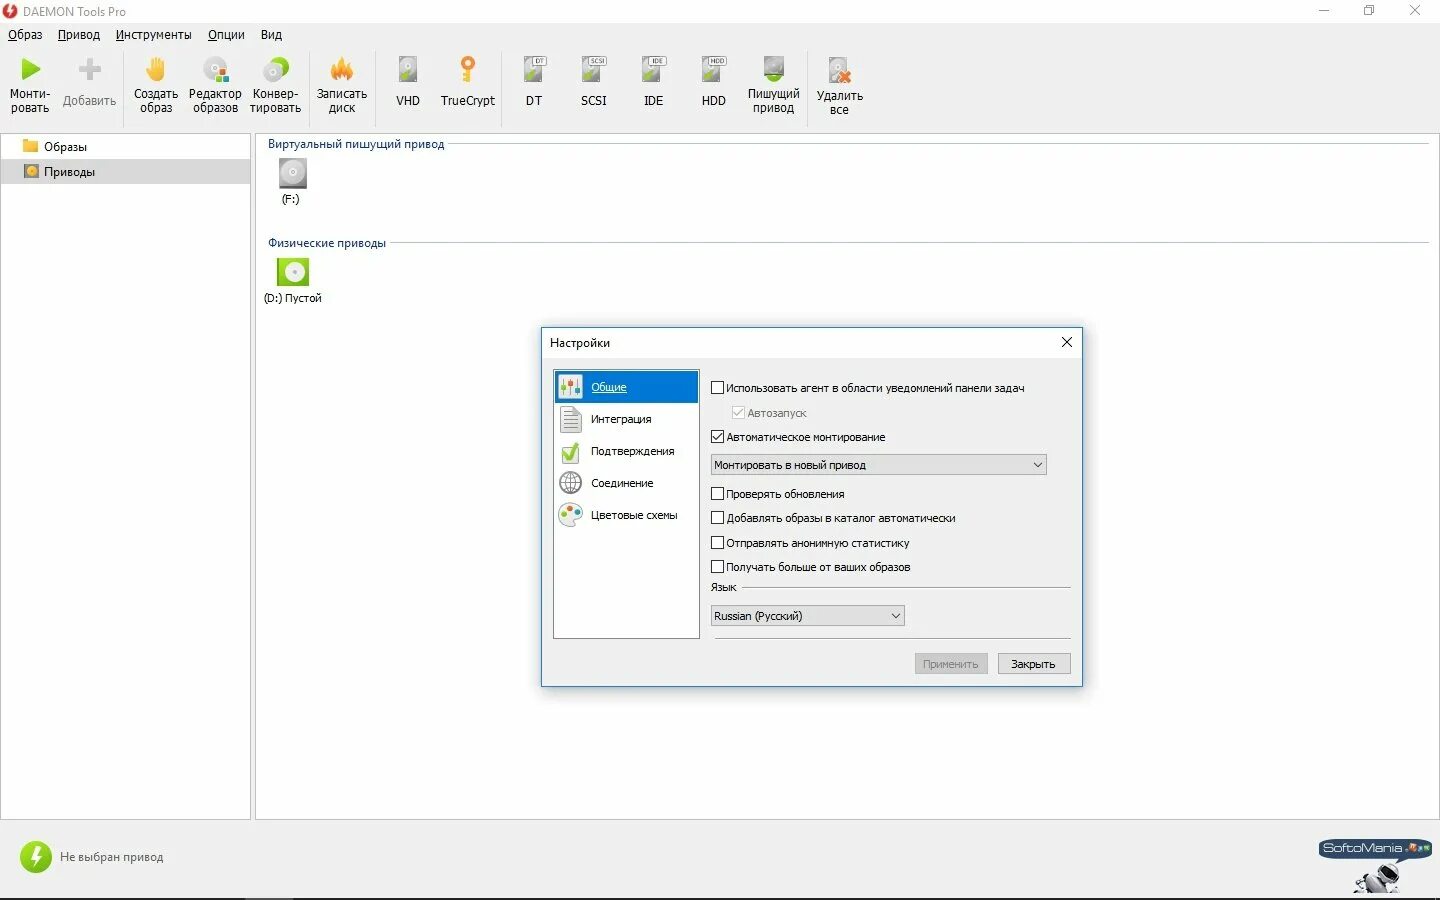Viewport: 1440px width, 900px height.
Task: Add a DT virtual drive
Action: click(534, 82)
